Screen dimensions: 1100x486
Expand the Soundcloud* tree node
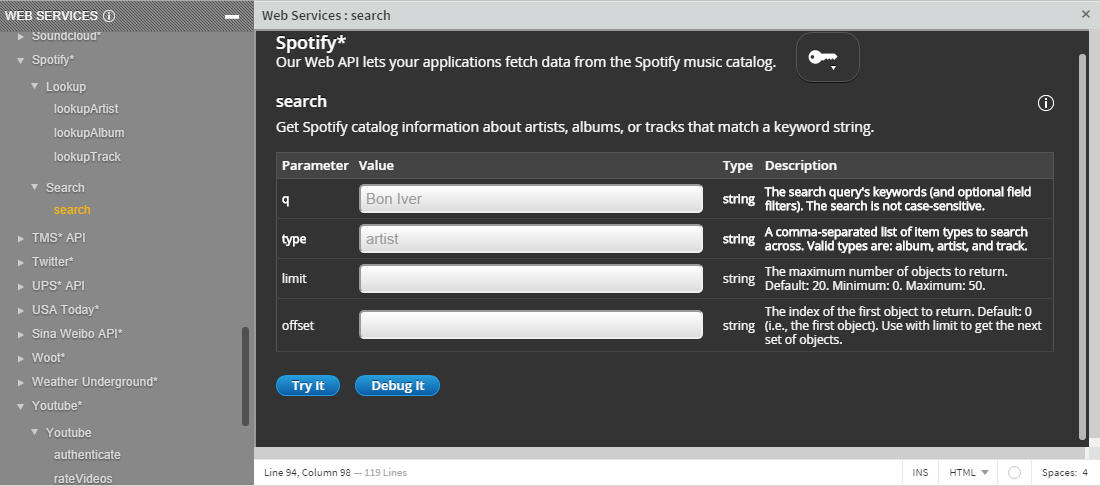pyautogui.click(x=21, y=36)
